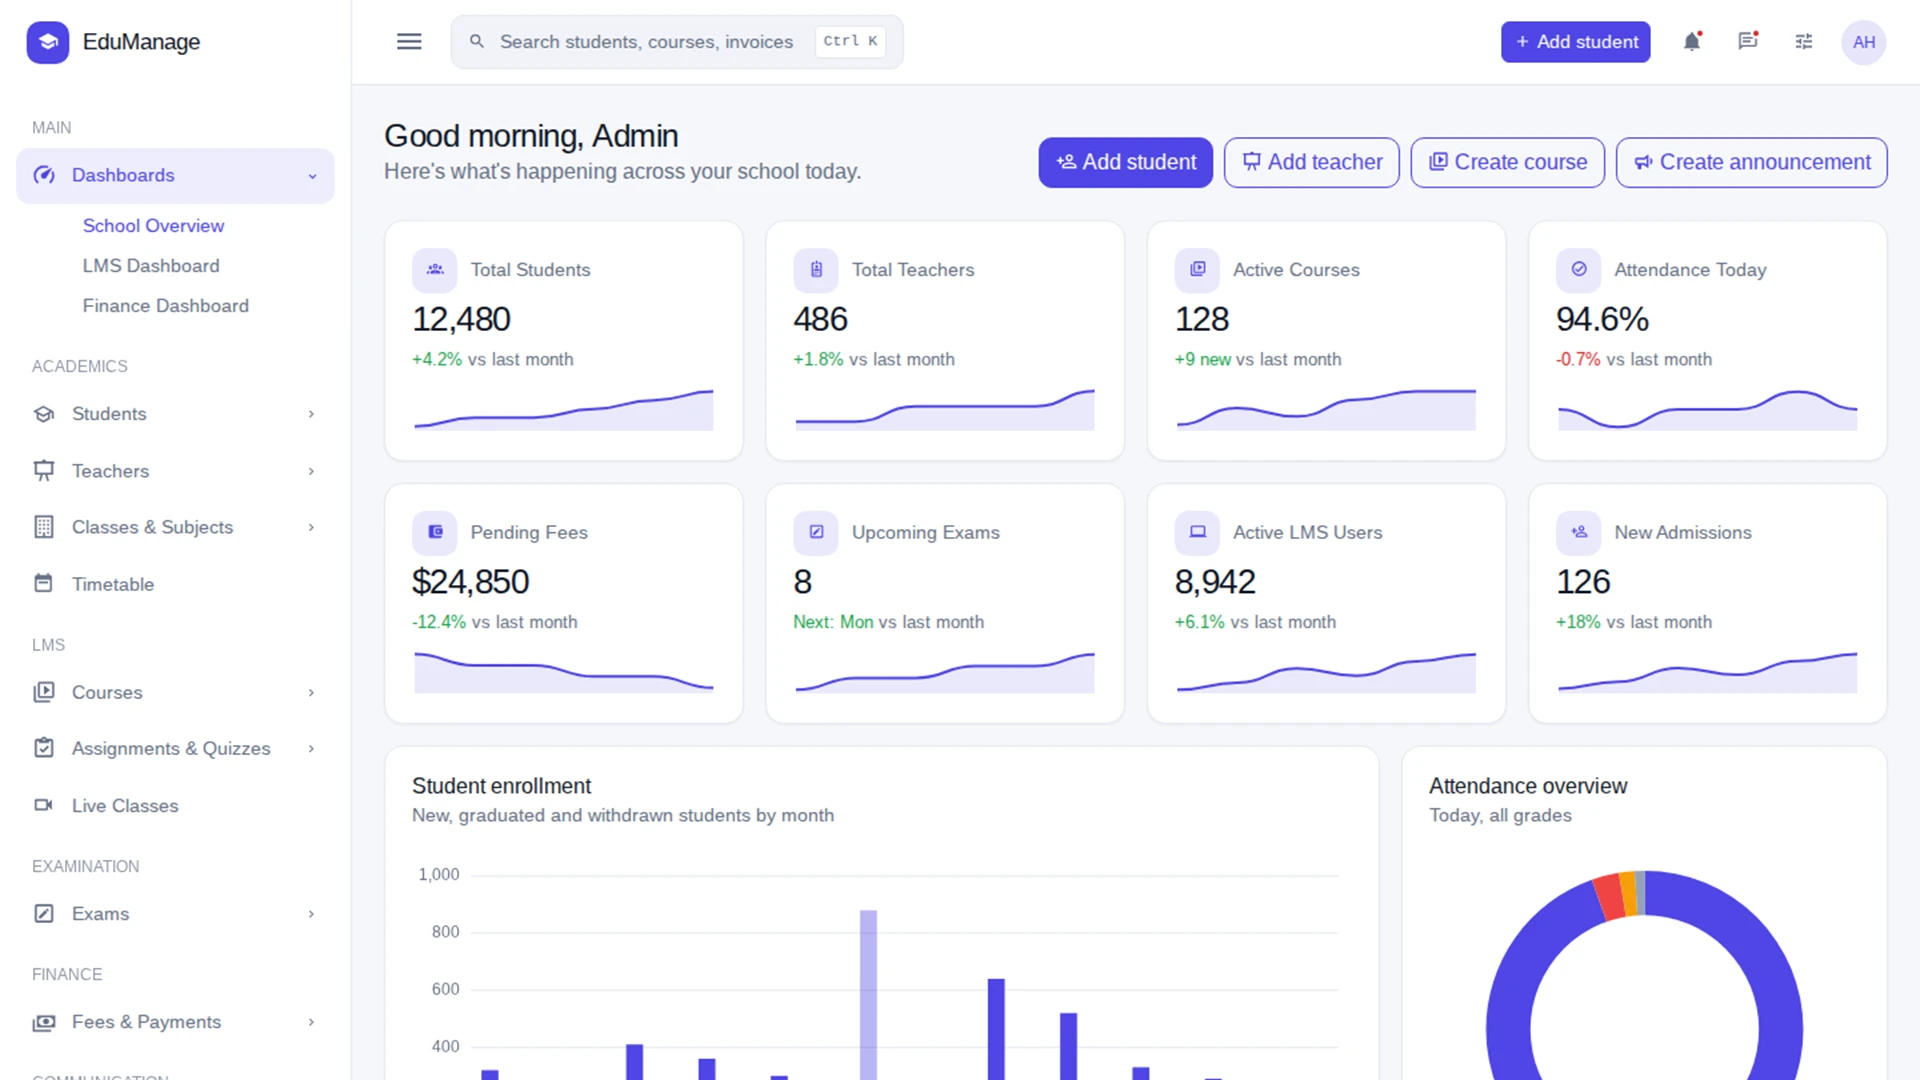This screenshot has width=1920, height=1080.
Task: Click the Student enrollment chart title
Action: coord(501,786)
